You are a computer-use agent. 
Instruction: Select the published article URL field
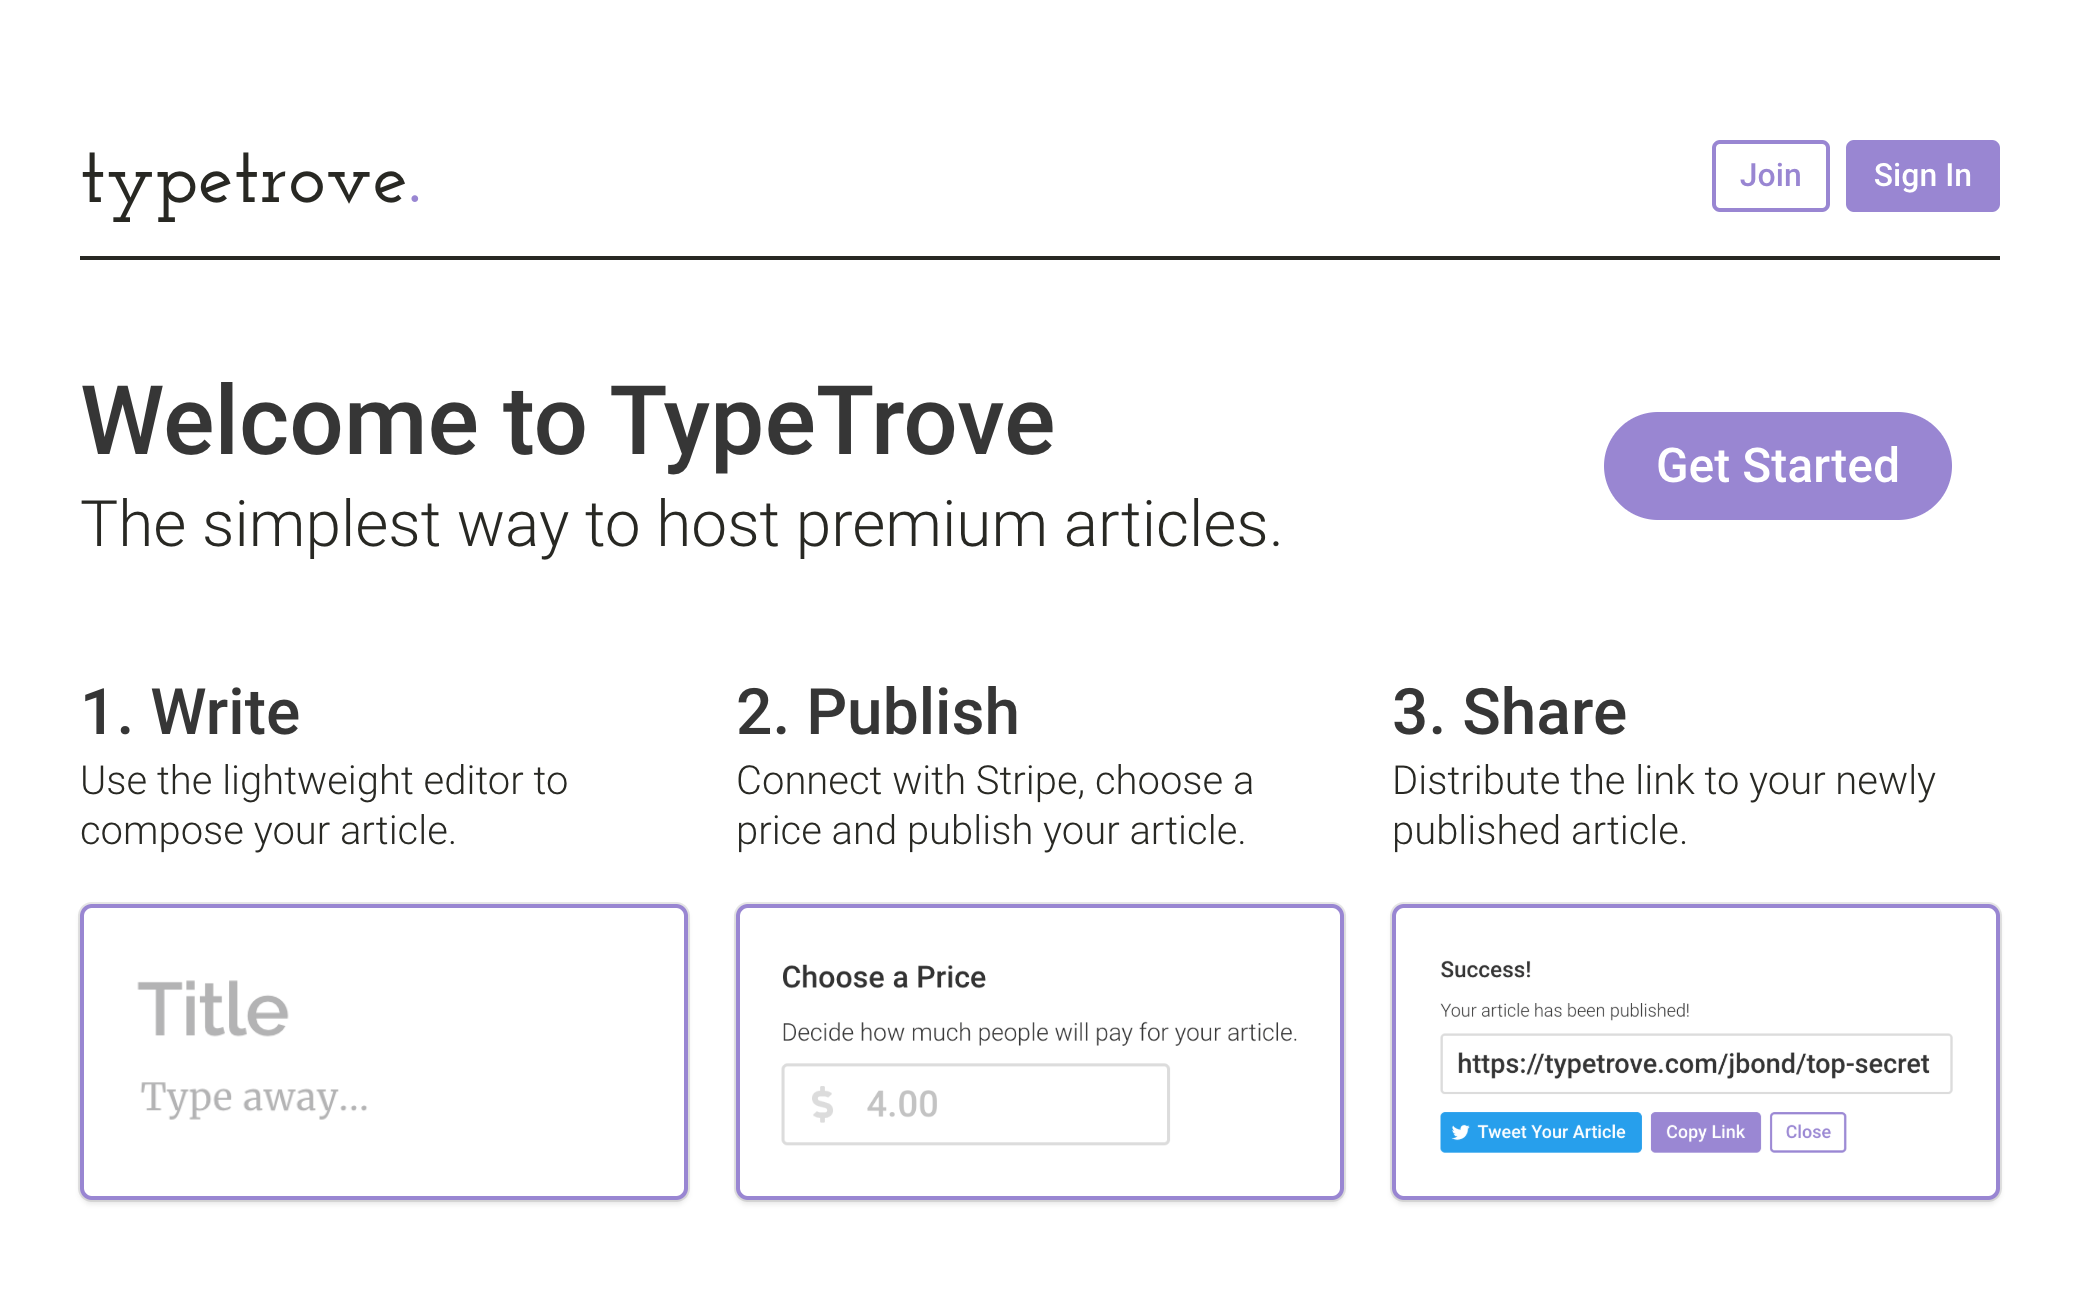pos(1694,1064)
